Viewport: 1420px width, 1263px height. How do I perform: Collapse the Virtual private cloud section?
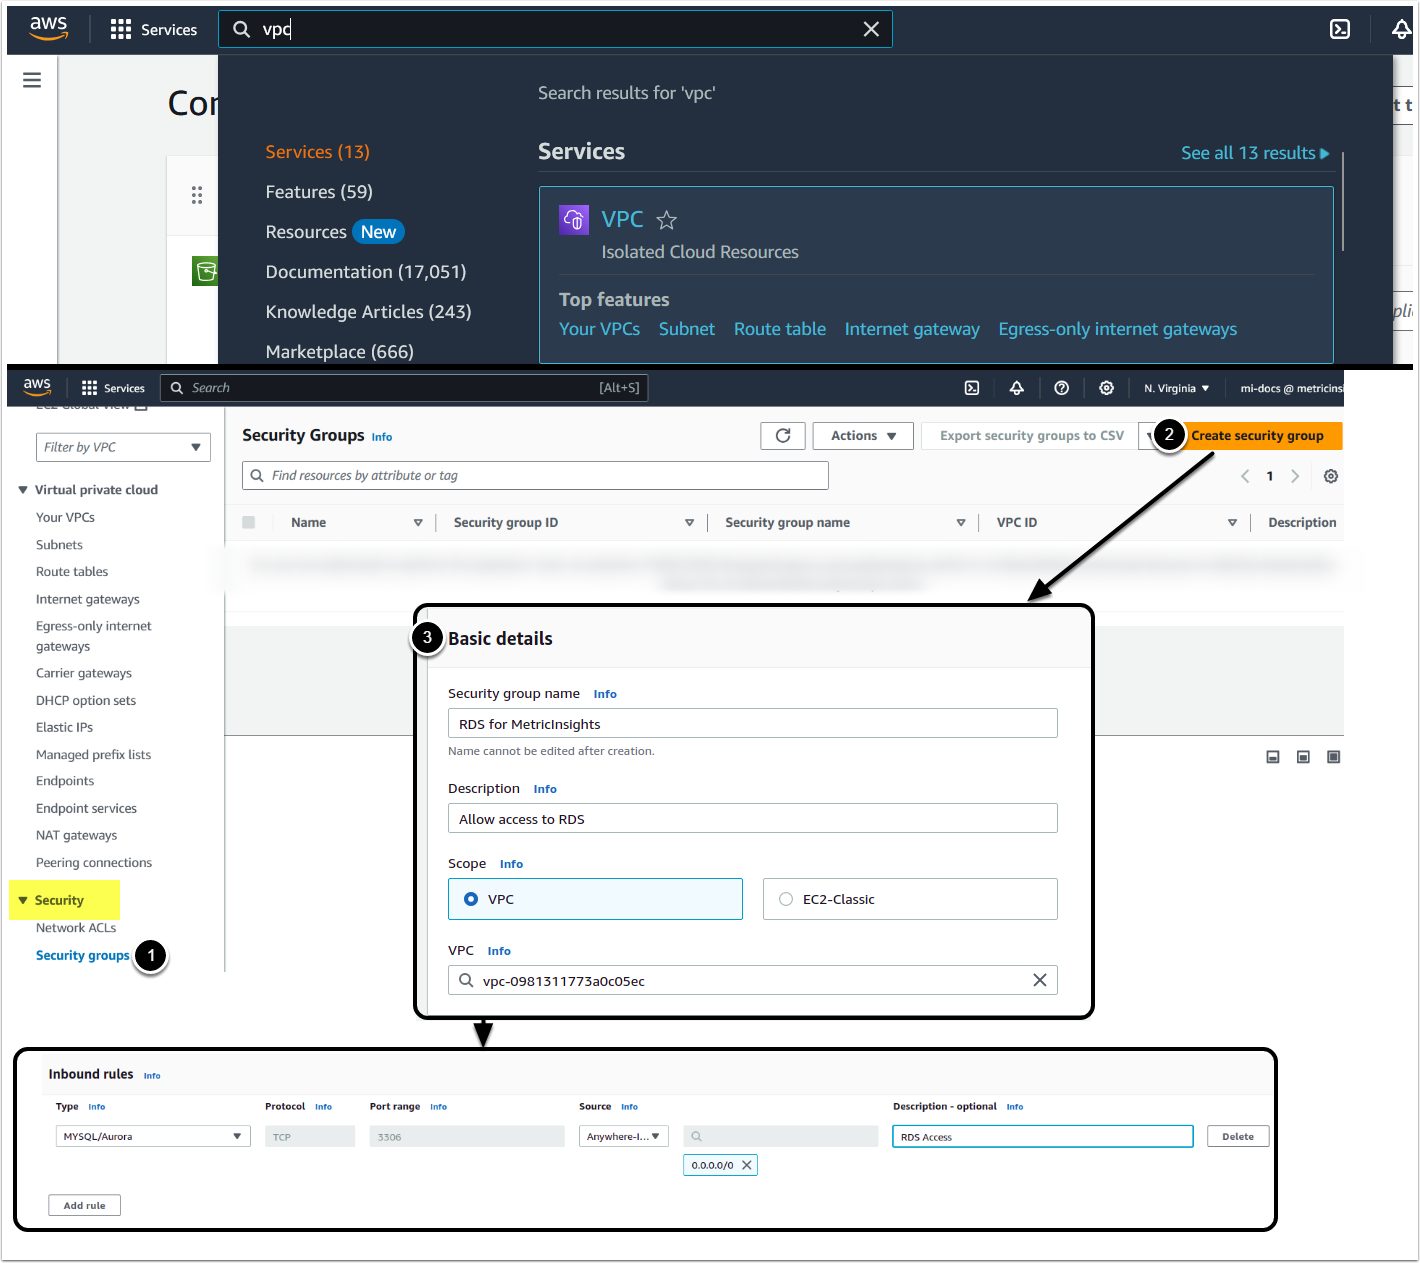23,490
